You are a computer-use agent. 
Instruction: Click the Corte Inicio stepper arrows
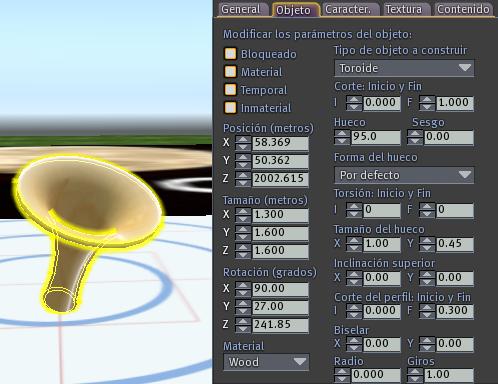tap(354, 103)
